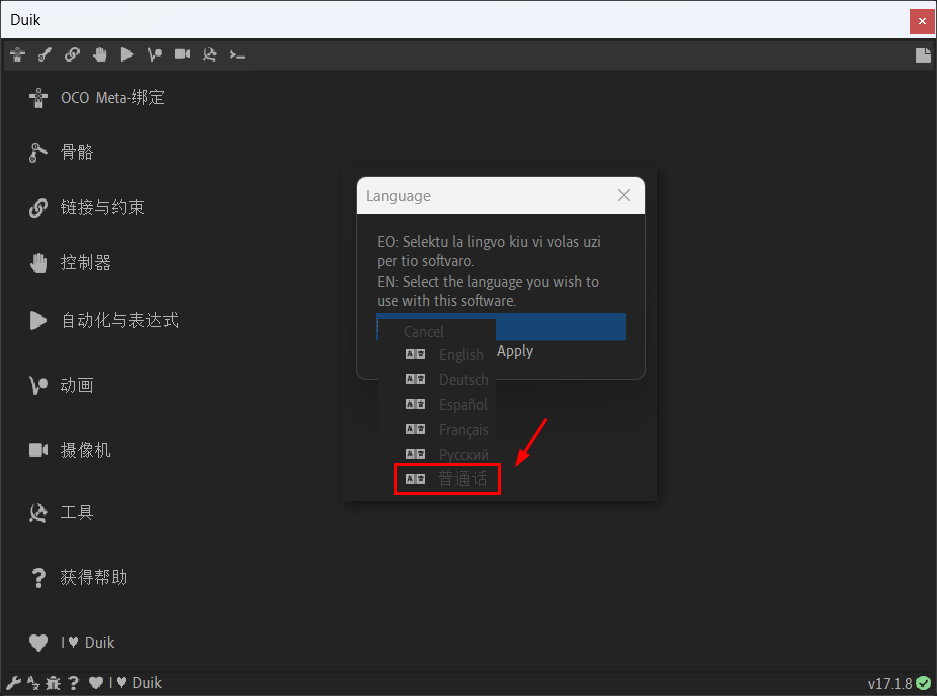The width and height of the screenshot is (937, 696).
Task: Open the Camera toolbar icon
Action: click(182, 54)
